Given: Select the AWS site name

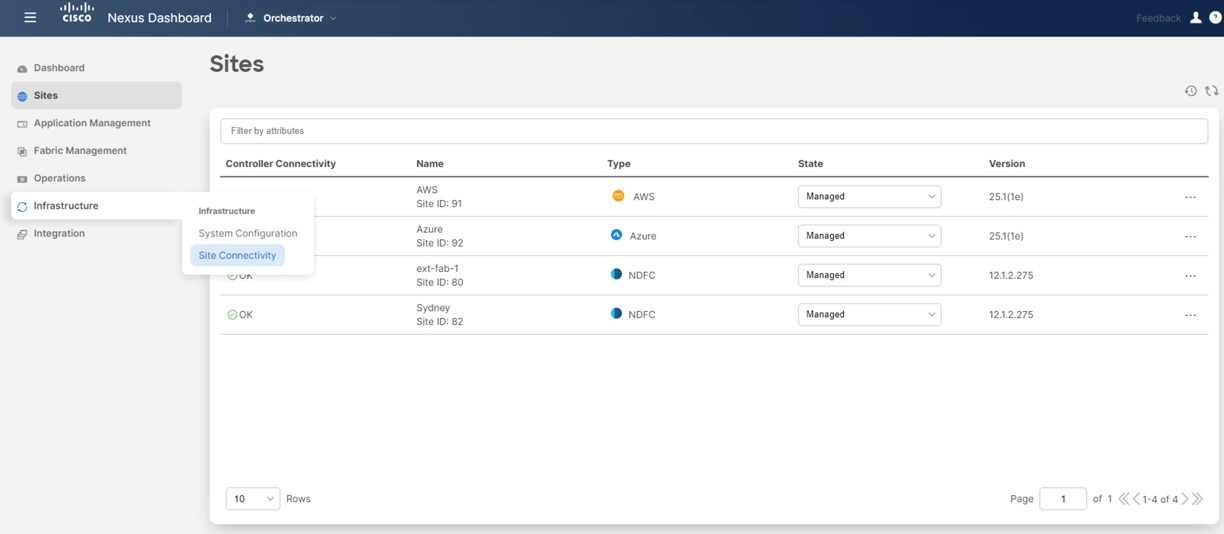Looking at the screenshot, I should click(427, 190).
